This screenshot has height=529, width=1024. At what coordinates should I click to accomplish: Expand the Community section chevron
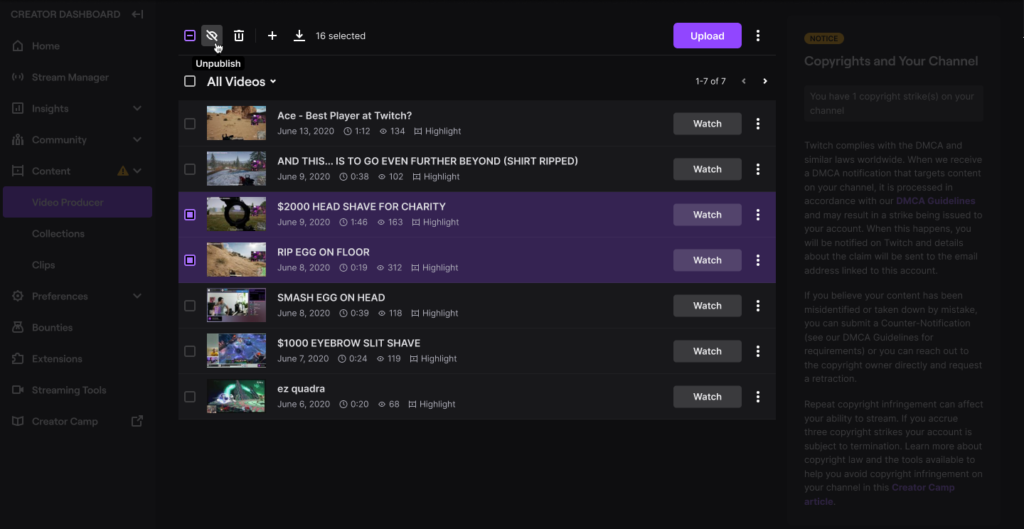pyautogui.click(x=137, y=140)
